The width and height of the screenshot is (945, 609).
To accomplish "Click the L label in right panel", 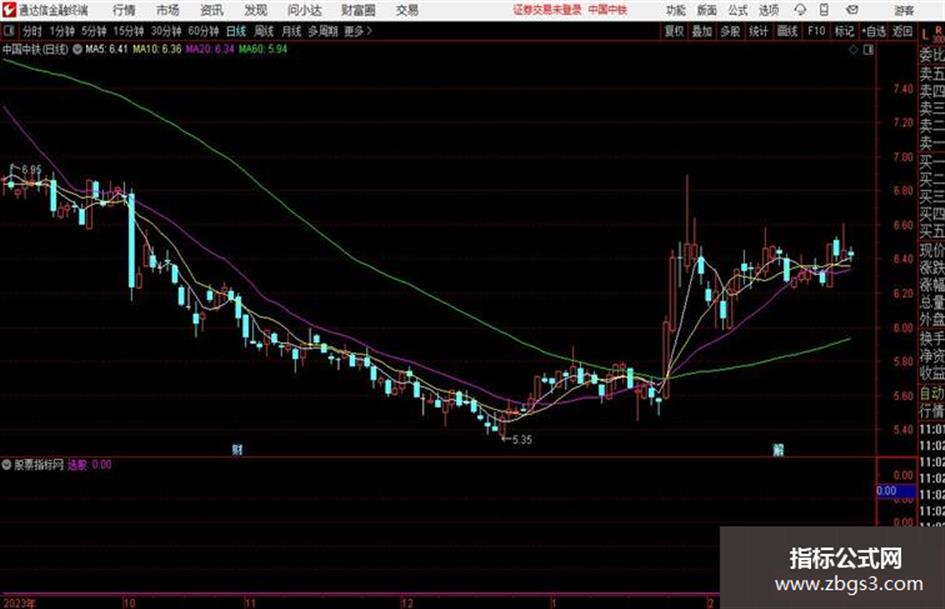I will [925, 36].
